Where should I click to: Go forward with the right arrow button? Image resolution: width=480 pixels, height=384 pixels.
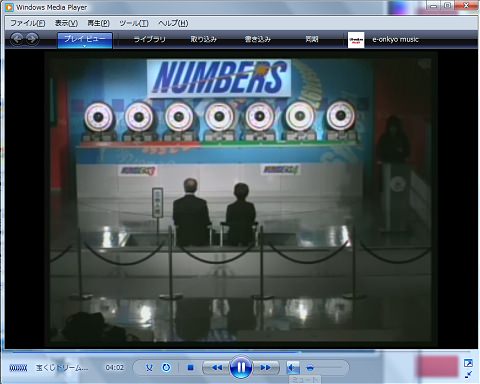32,39
